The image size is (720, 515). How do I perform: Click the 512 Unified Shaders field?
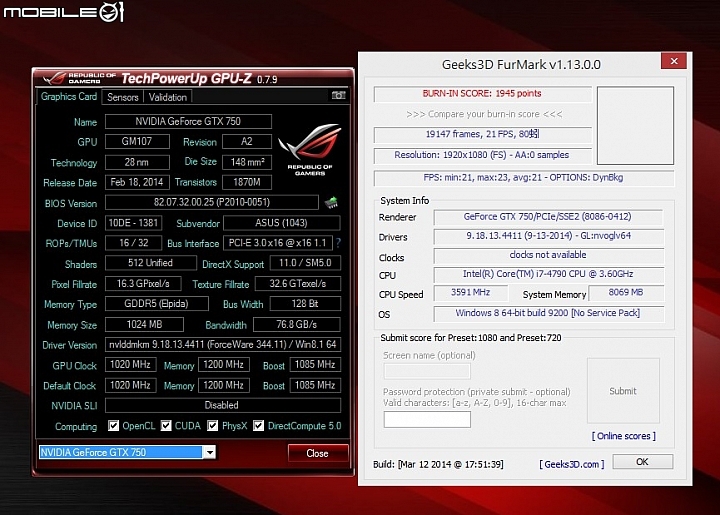(151, 263)
